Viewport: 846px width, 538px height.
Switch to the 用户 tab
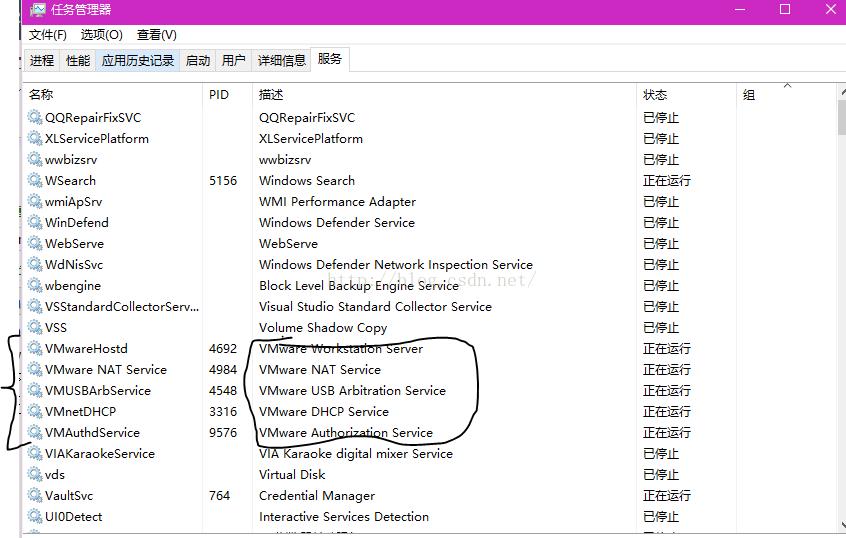[x=234, y=60]
